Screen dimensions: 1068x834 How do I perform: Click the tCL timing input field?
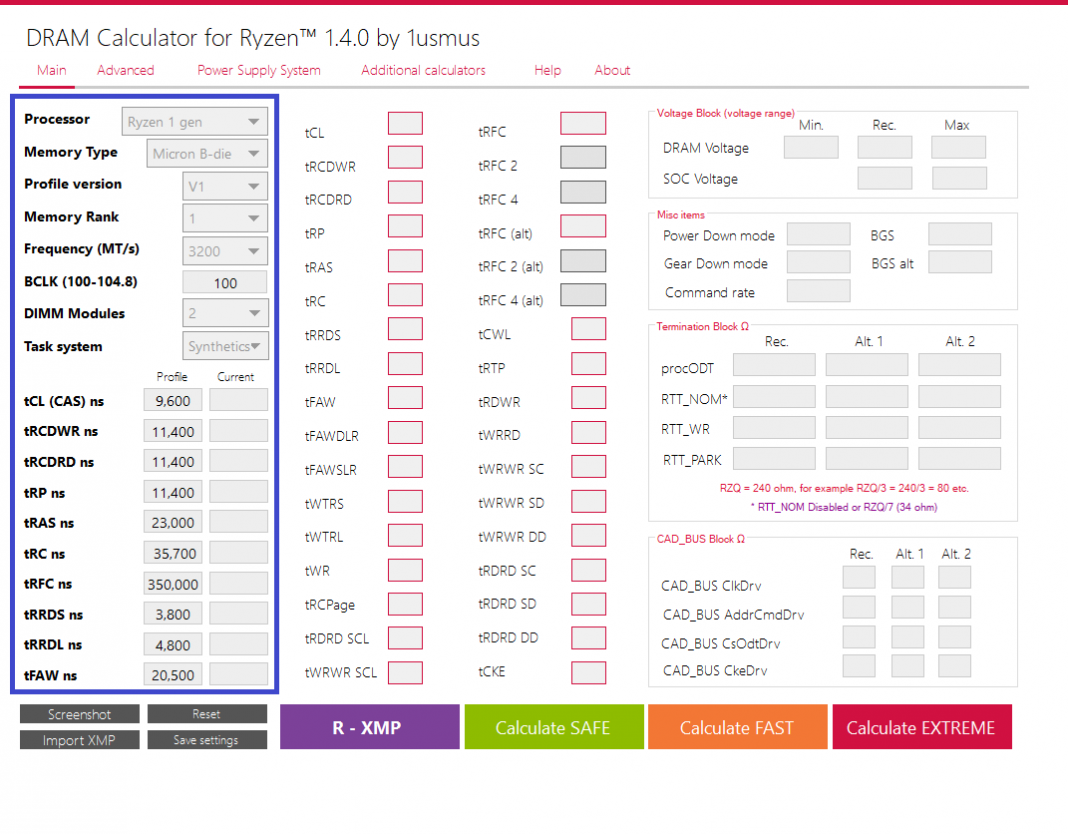click(405, 124)
